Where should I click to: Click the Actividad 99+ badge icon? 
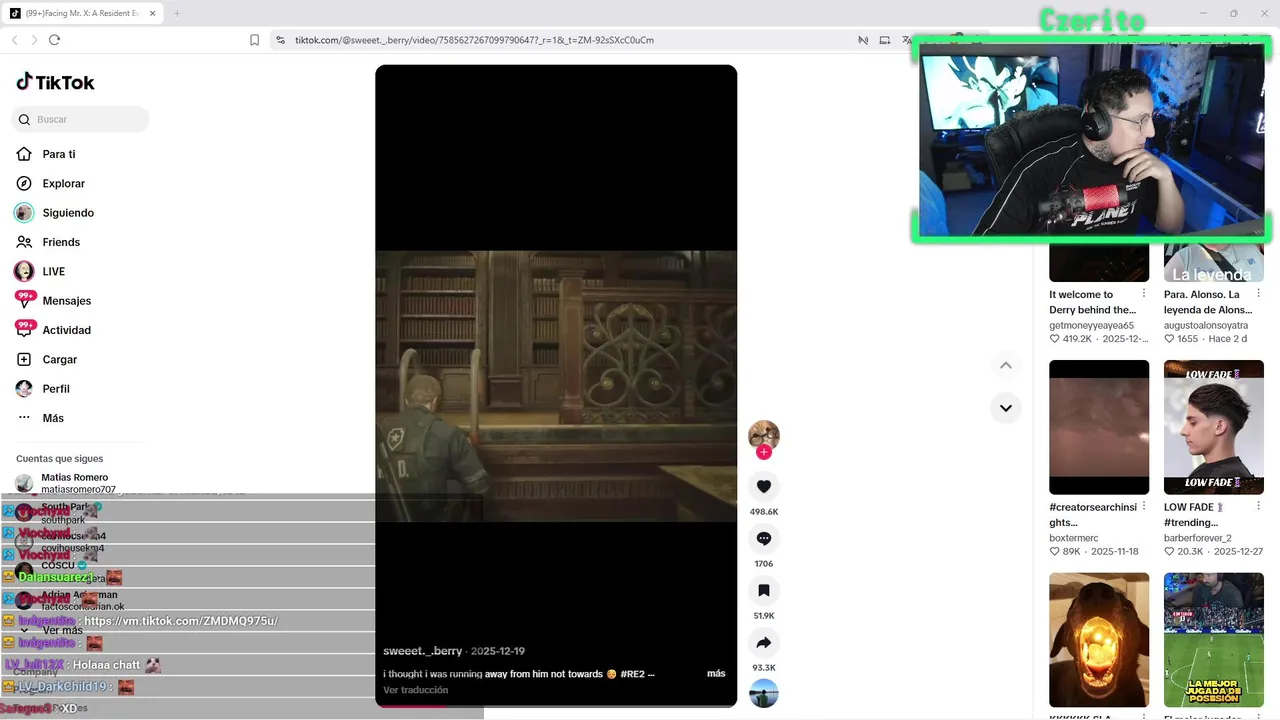(25, 328)
